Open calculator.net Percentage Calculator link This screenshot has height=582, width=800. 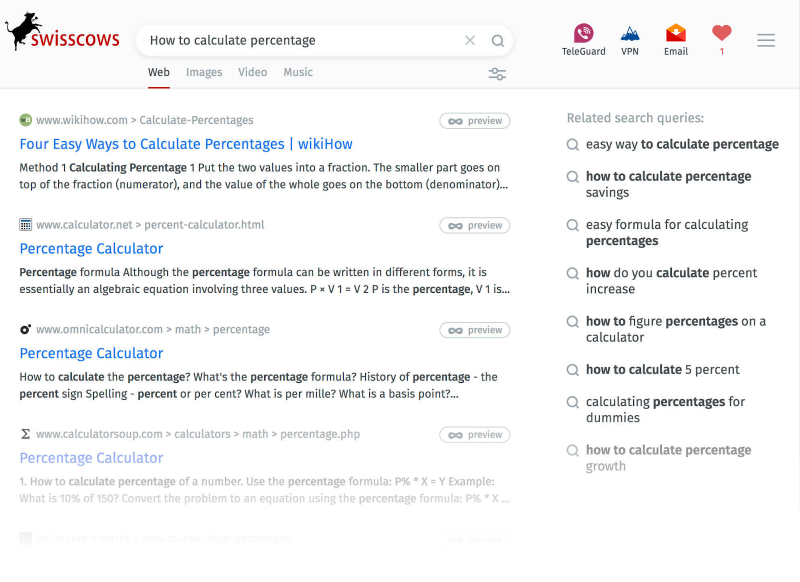point(91,249)
